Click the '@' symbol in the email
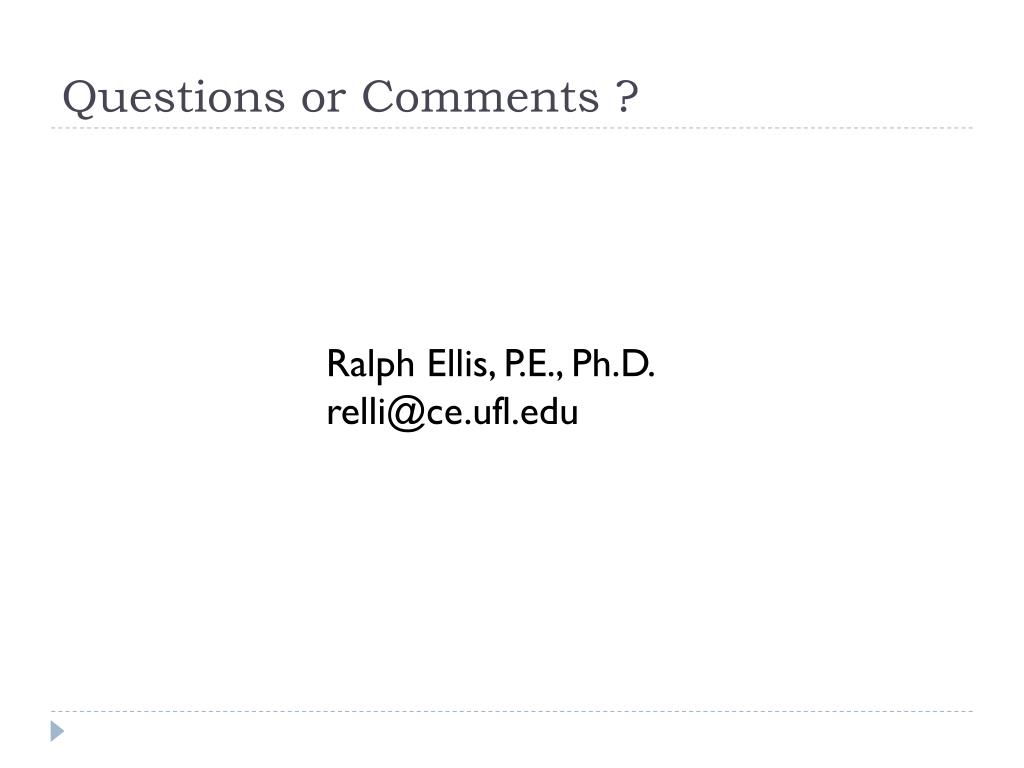1024x768 pixels. coord(406,414)
